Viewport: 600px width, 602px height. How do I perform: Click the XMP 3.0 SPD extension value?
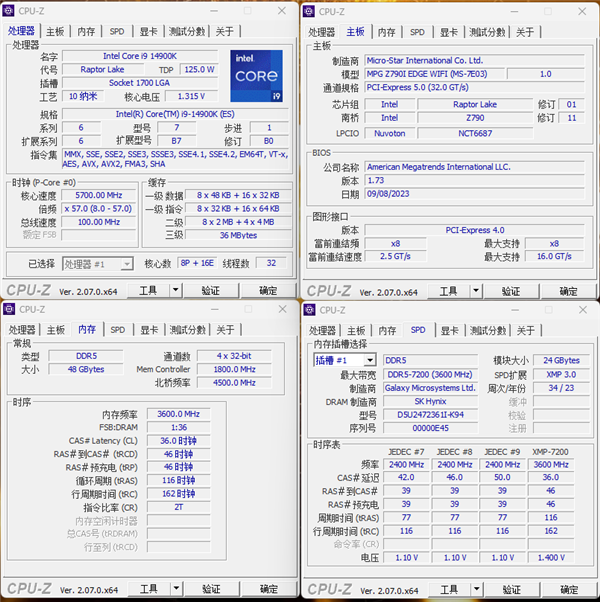[561, 374]
